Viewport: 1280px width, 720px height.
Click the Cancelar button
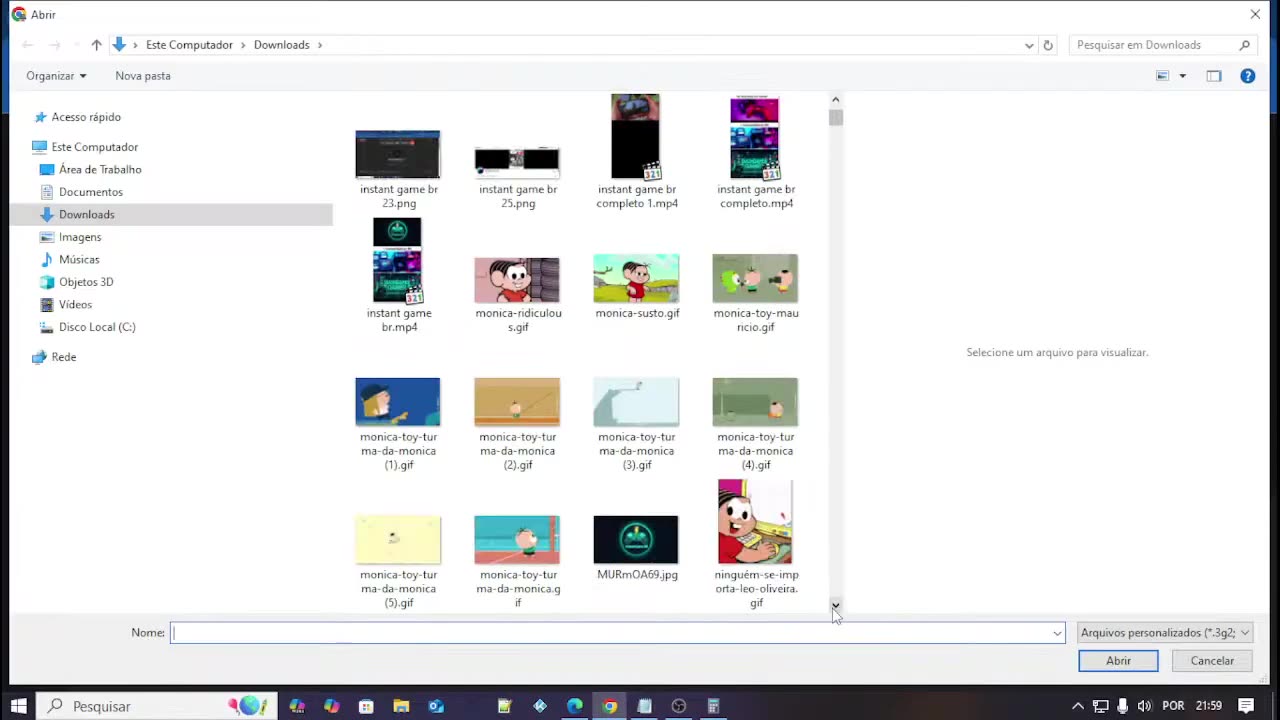point(1212,661)
